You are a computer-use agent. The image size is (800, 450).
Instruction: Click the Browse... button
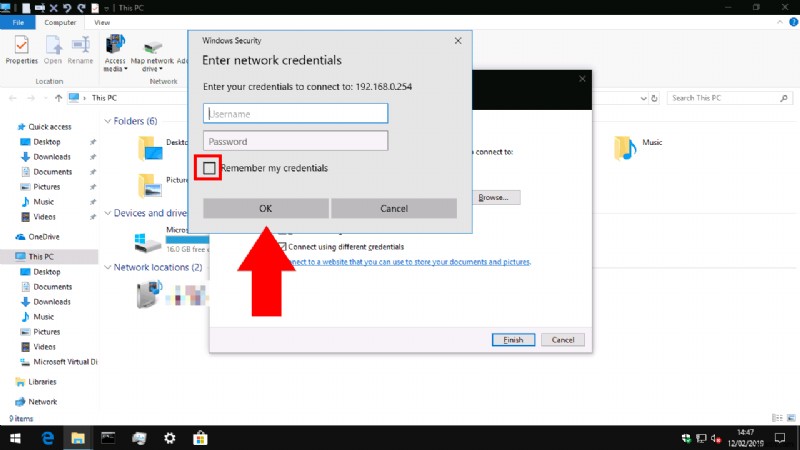(x=494, y=197)
